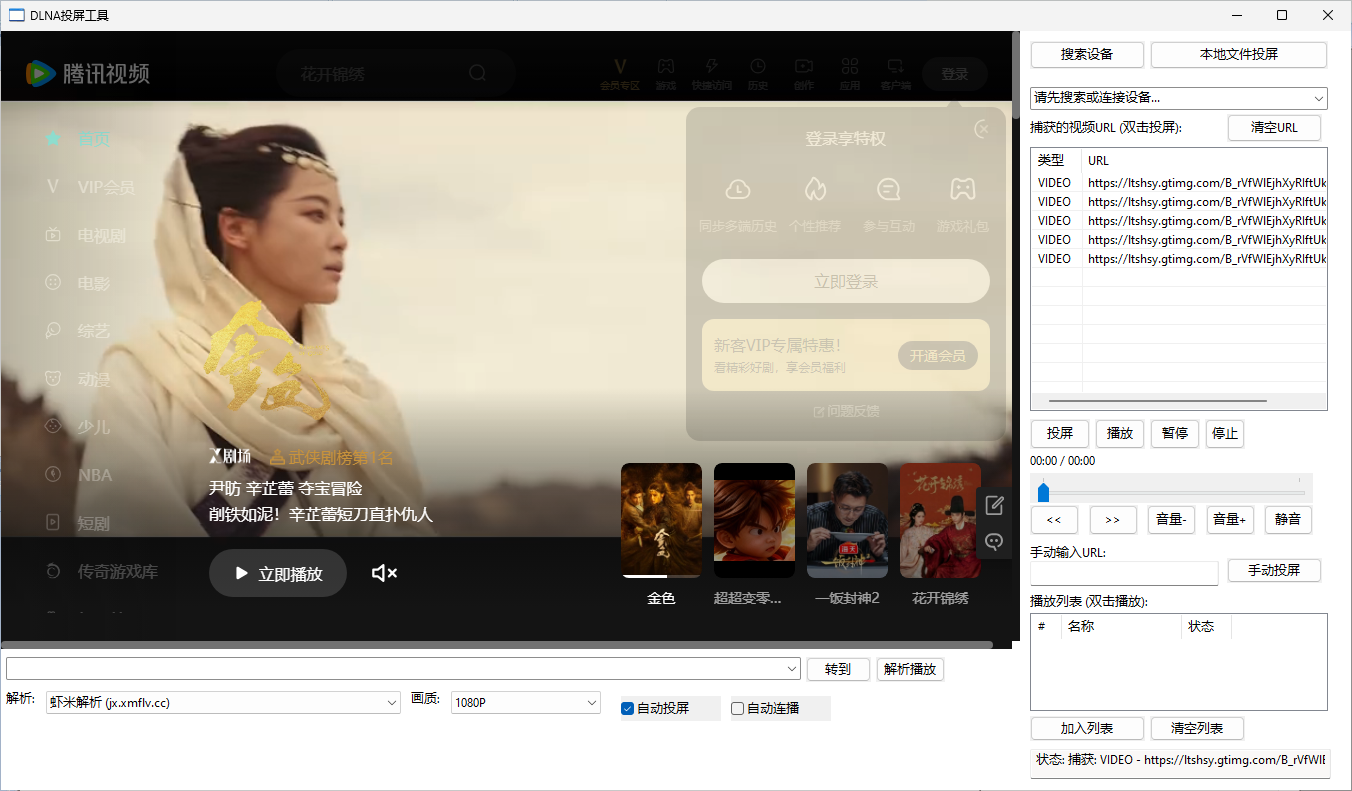Click the 同步多端历史 cloud icon
This screenshot has width=1352, height=791.
(738, 188)
